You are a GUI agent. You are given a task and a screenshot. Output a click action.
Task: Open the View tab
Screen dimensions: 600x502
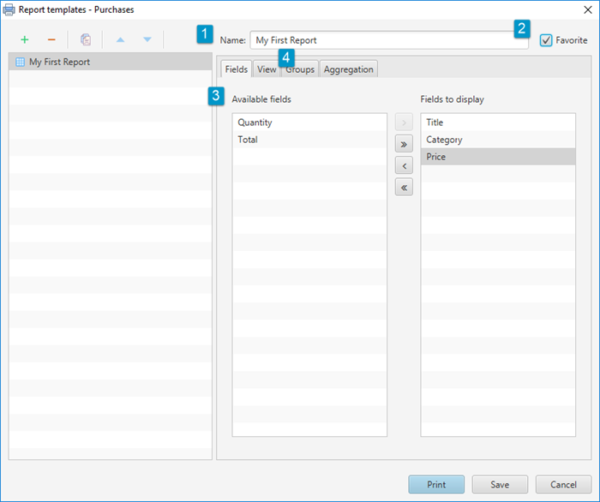(267, 69)
